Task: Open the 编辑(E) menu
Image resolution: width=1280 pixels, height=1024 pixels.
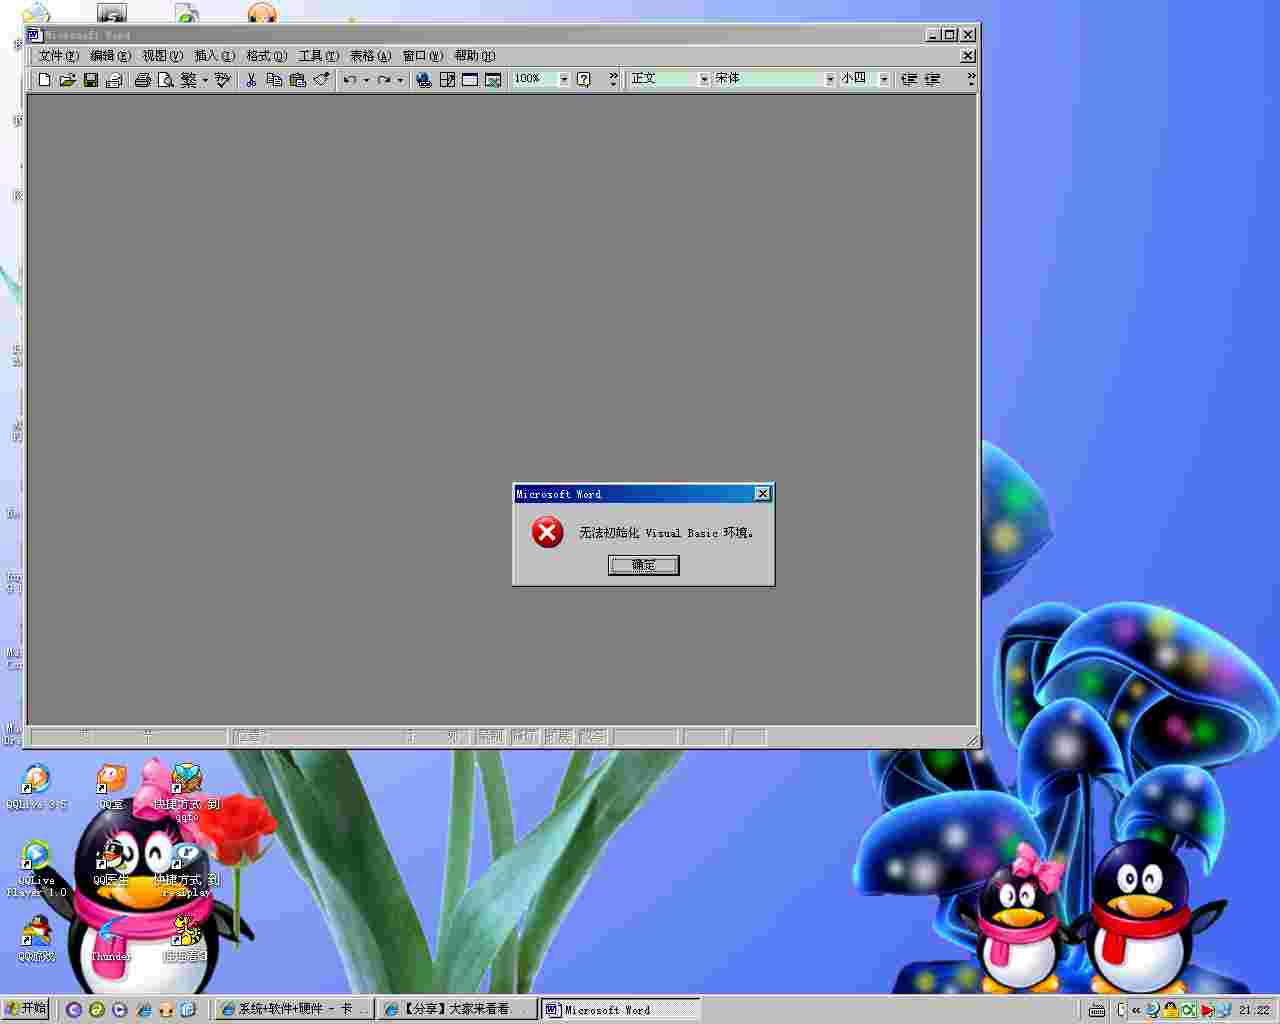Action: [x=110, y=56]
